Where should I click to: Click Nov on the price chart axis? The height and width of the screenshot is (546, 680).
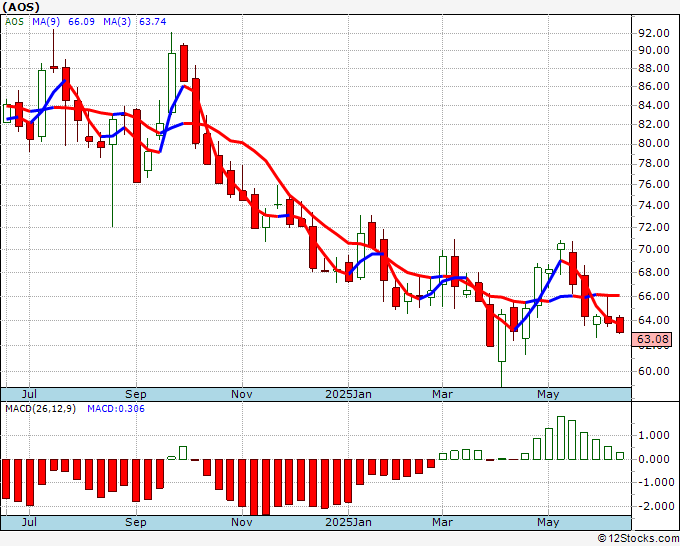tap(242, 394)
